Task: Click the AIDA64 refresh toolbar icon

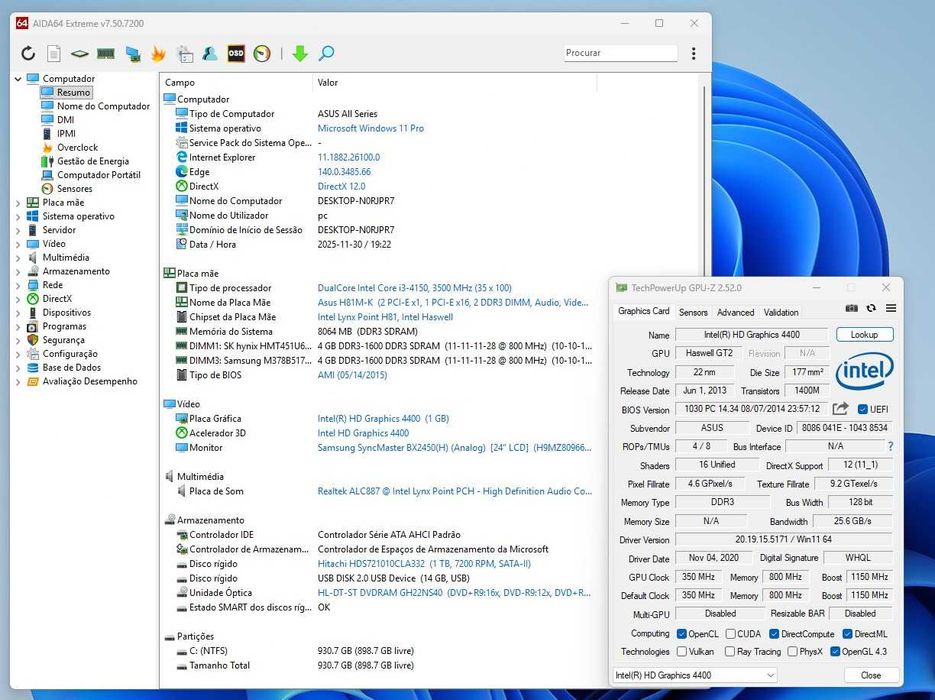Action: 28,54
